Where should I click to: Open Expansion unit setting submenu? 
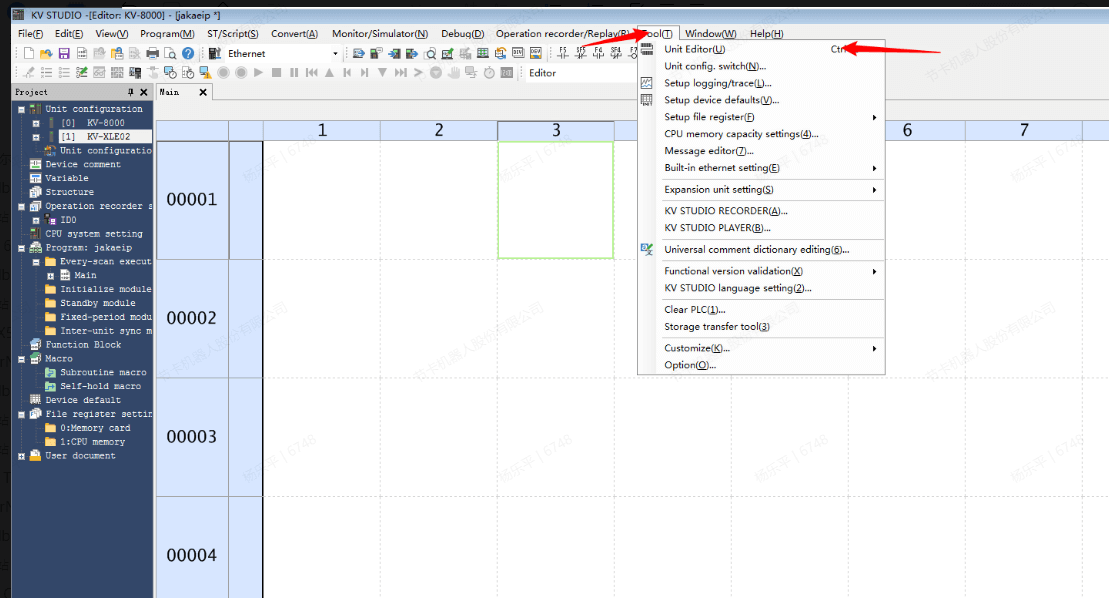[720, 190]
